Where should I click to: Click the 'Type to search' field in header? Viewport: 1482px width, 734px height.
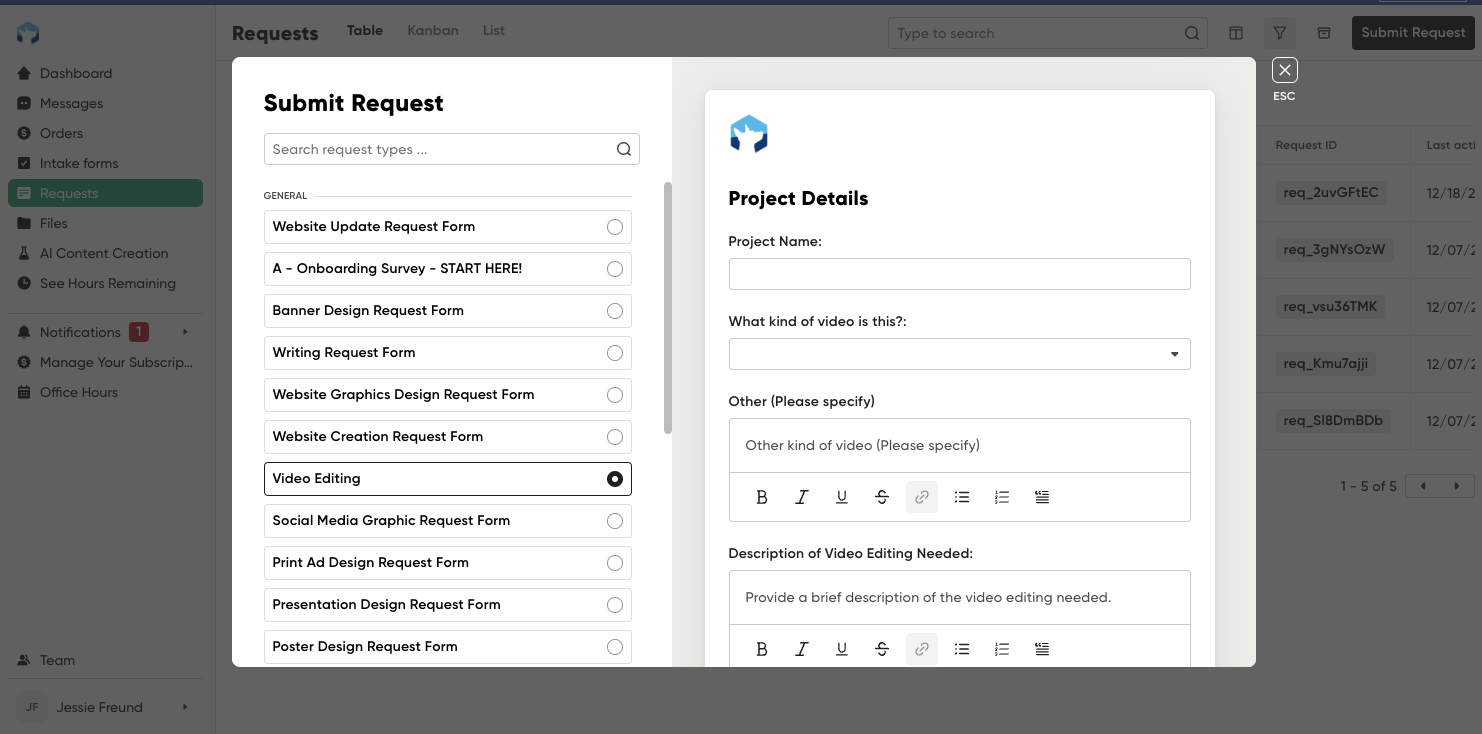[1047, 33]
